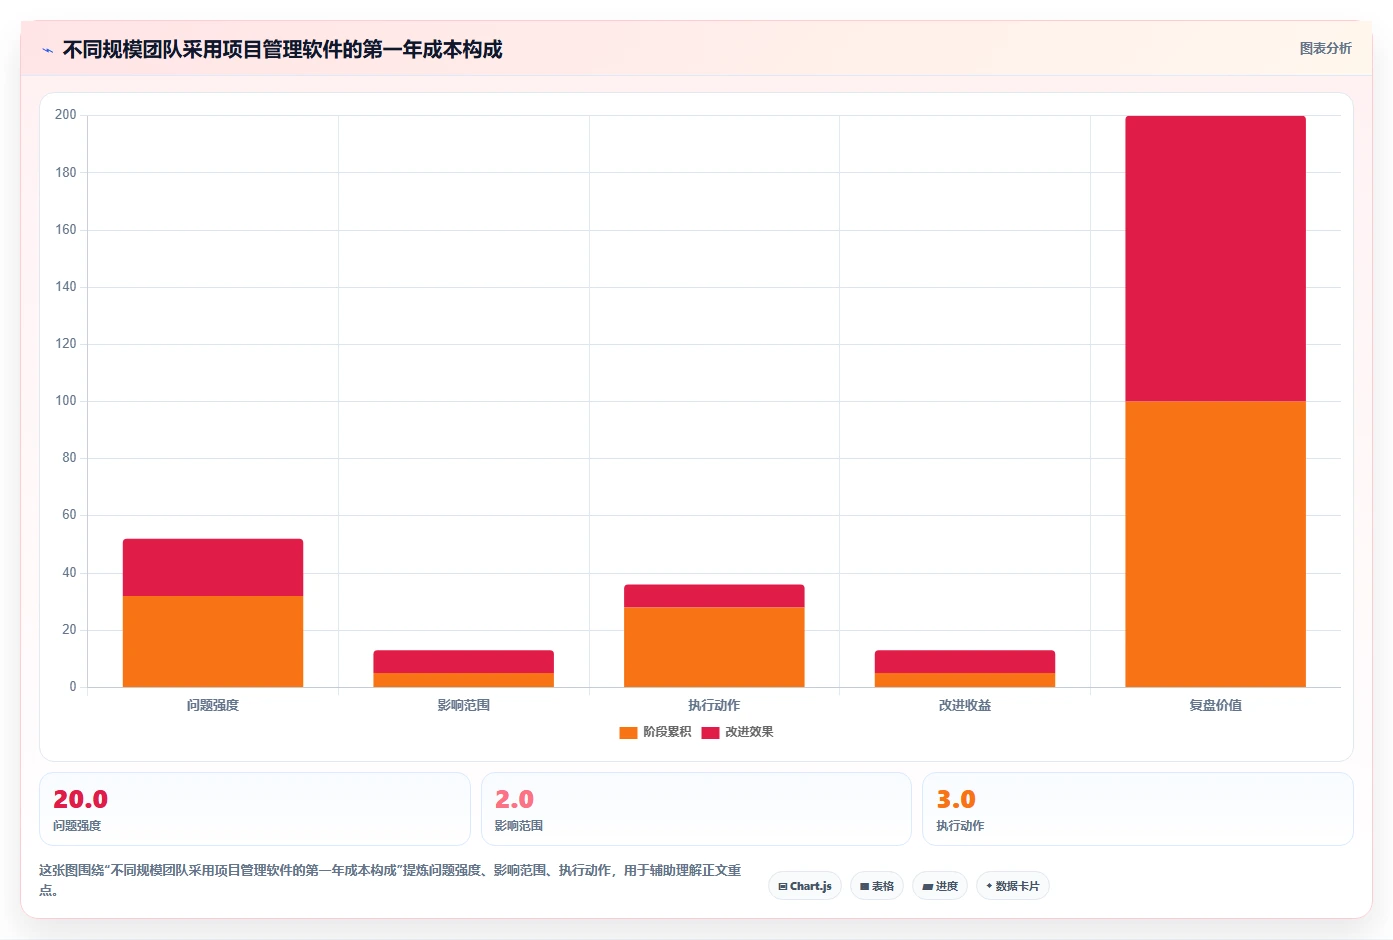Click the 改进收益 x-axis label
This screenshot has width=1393, height=940.
[x=965, y=705]
